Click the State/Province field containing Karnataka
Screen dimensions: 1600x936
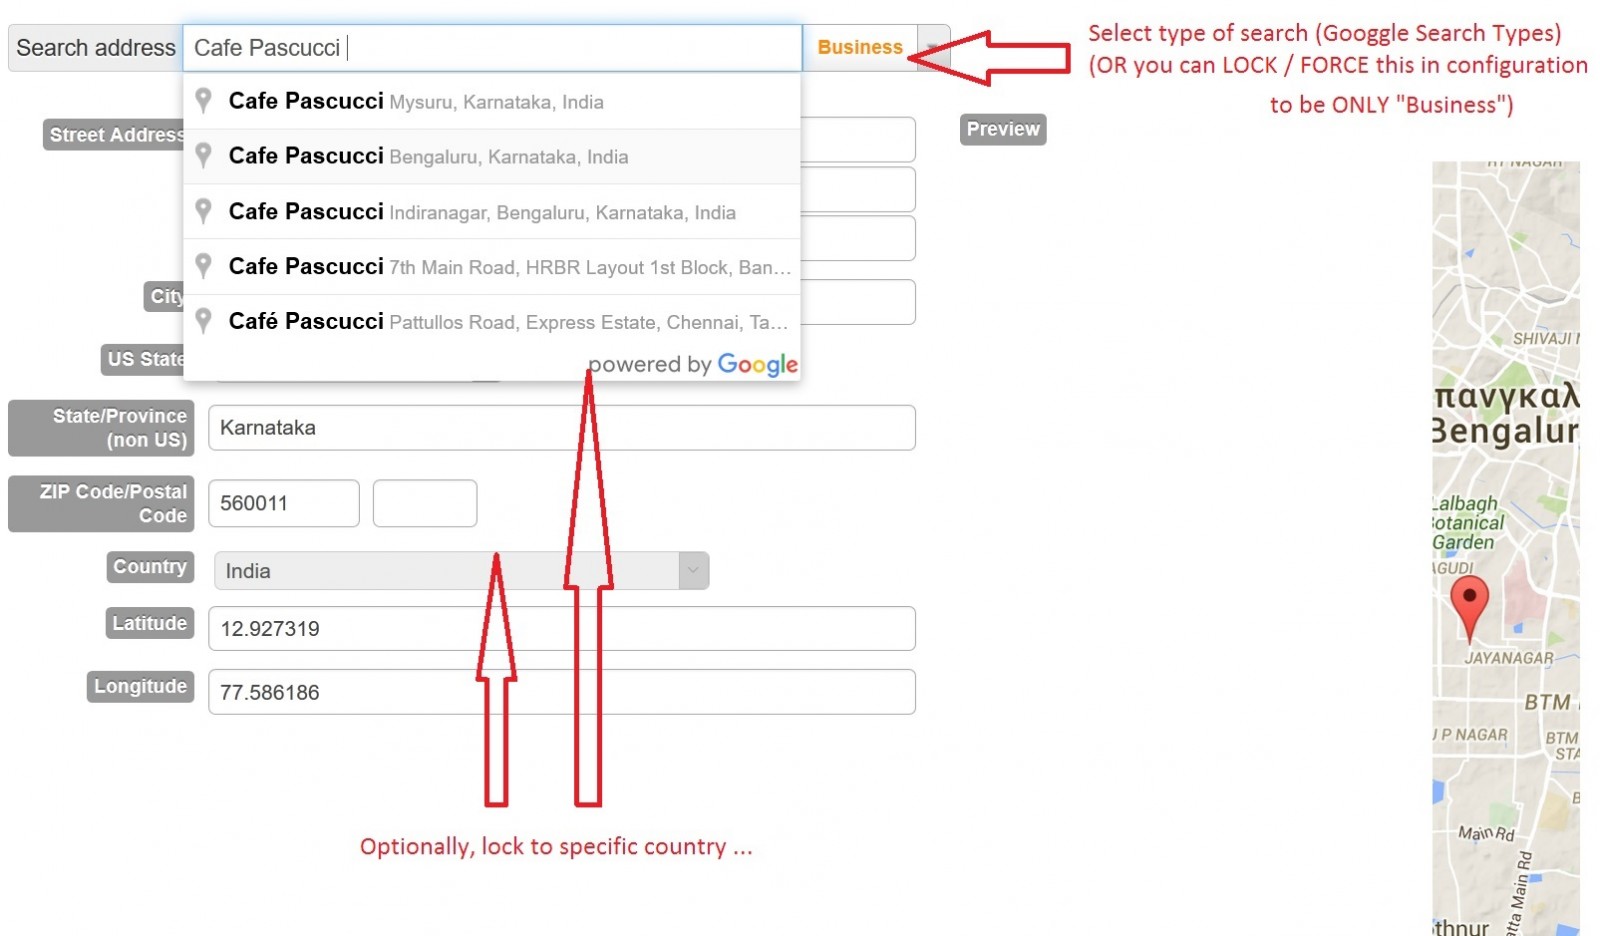[x=562, y=428]
